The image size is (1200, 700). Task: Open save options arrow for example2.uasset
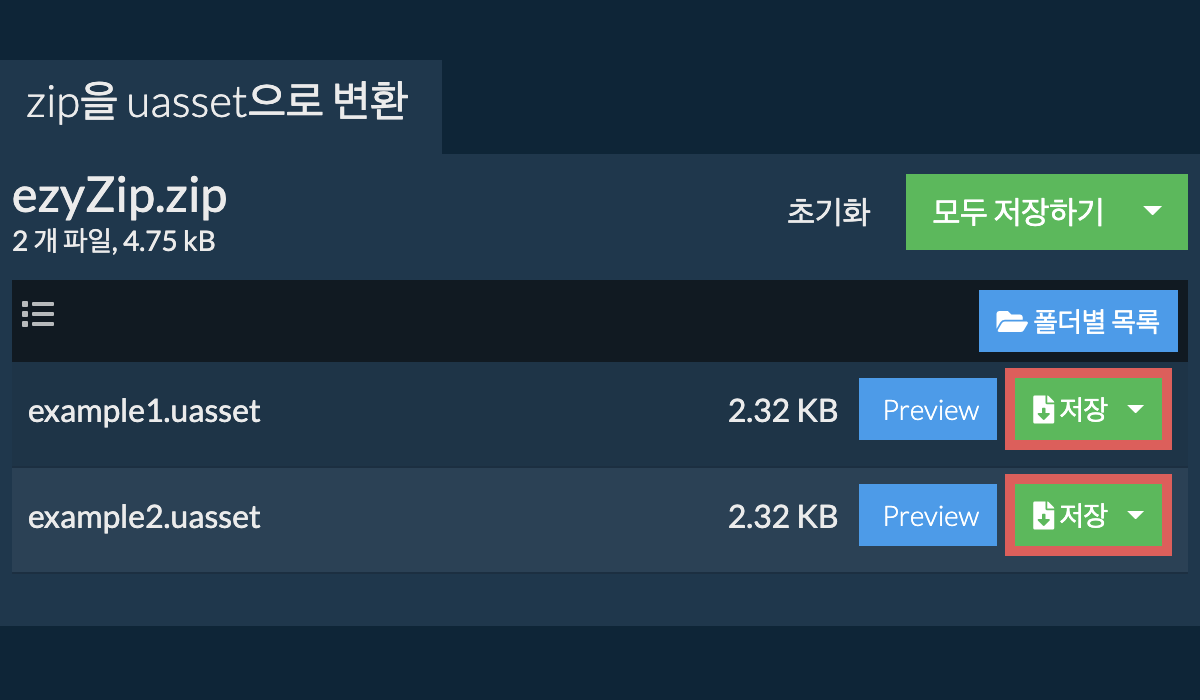[x=1136, y=516]
